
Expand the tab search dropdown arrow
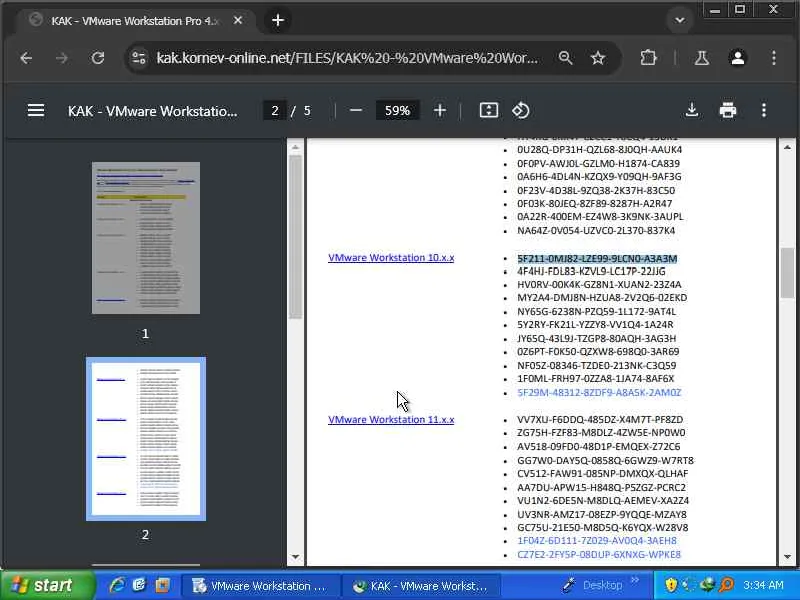680,20
